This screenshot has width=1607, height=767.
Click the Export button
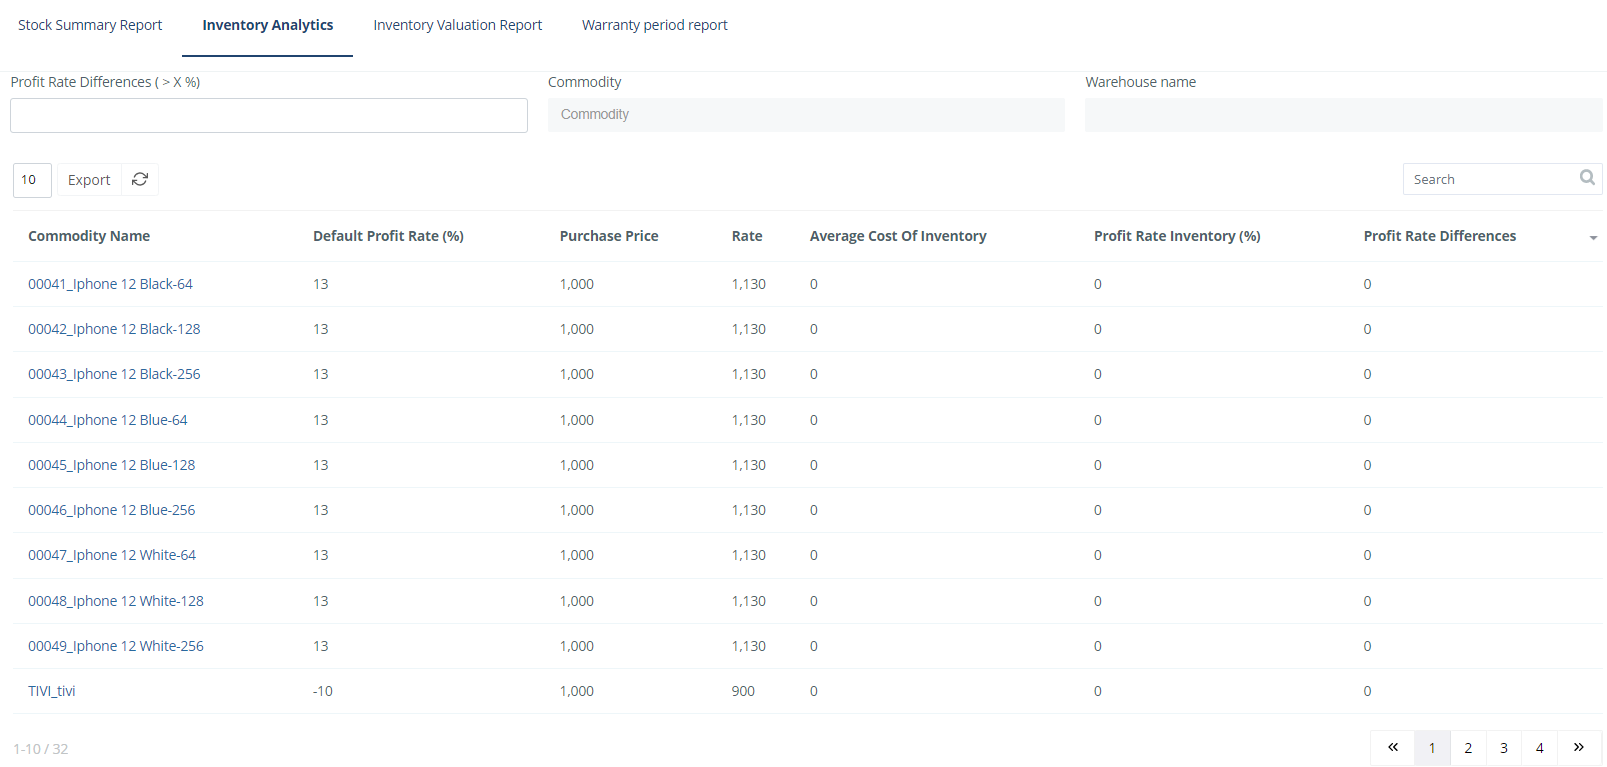pos(89,180)
